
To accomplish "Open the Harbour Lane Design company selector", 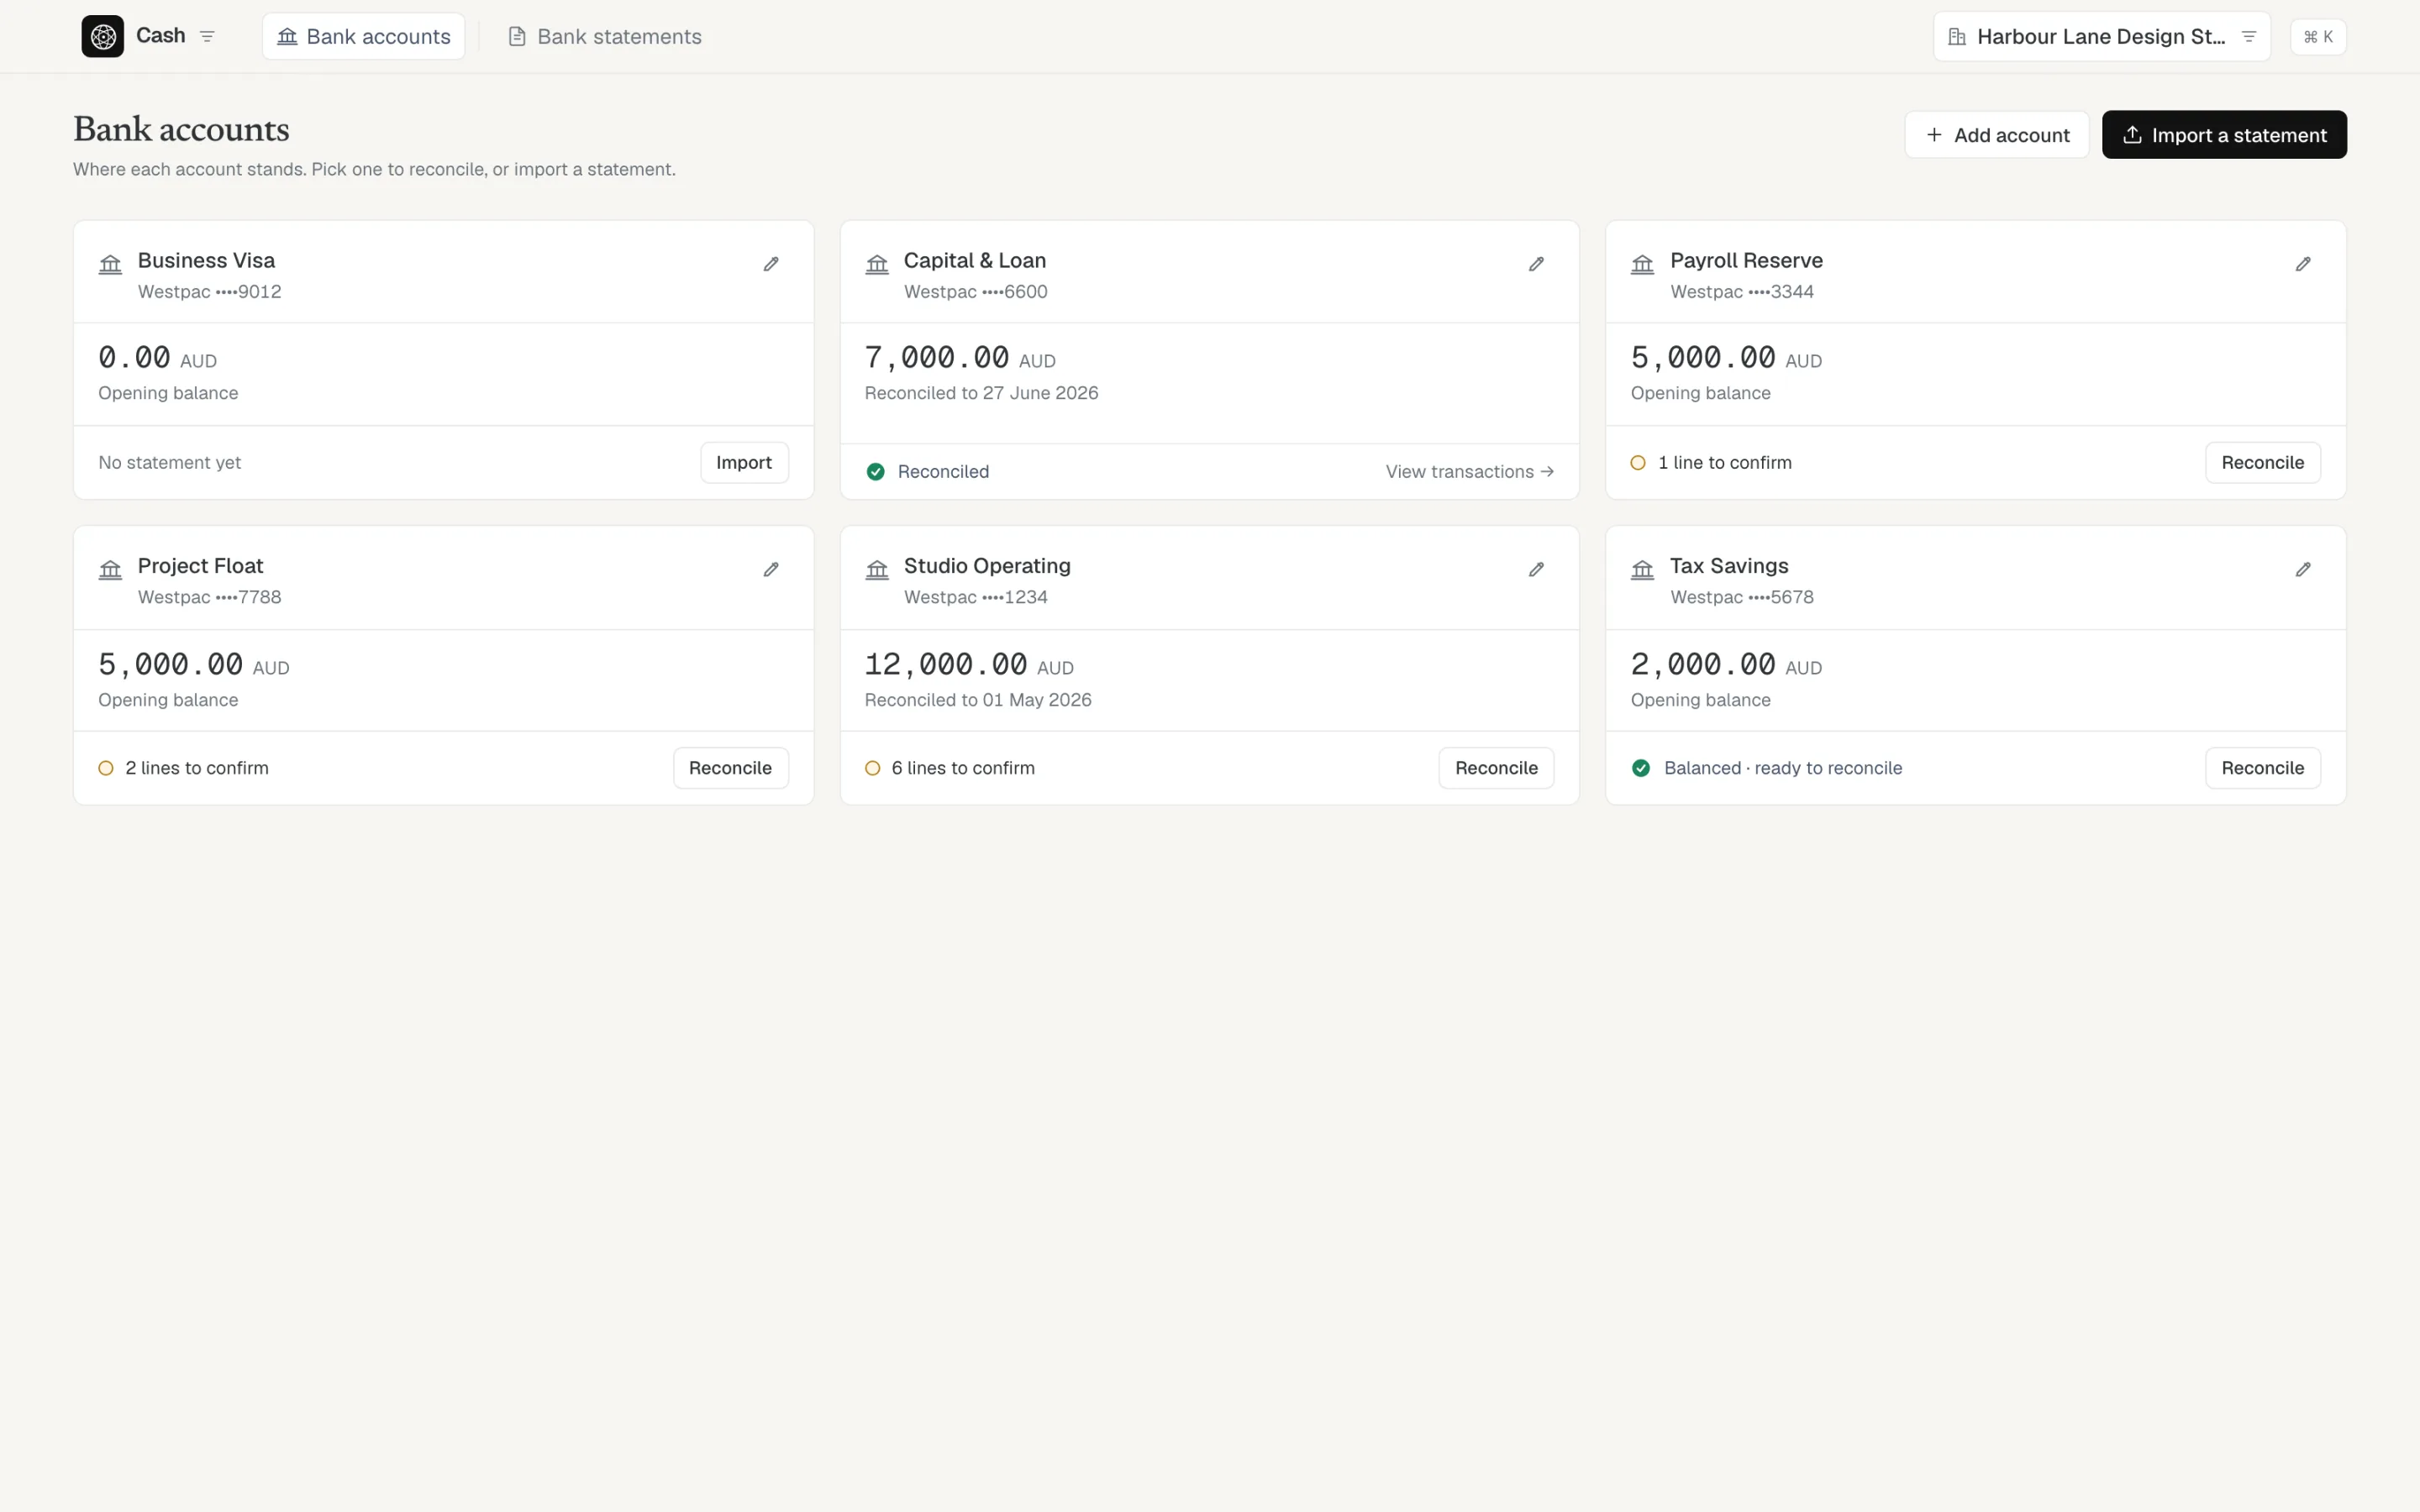I will point(2101,36).
